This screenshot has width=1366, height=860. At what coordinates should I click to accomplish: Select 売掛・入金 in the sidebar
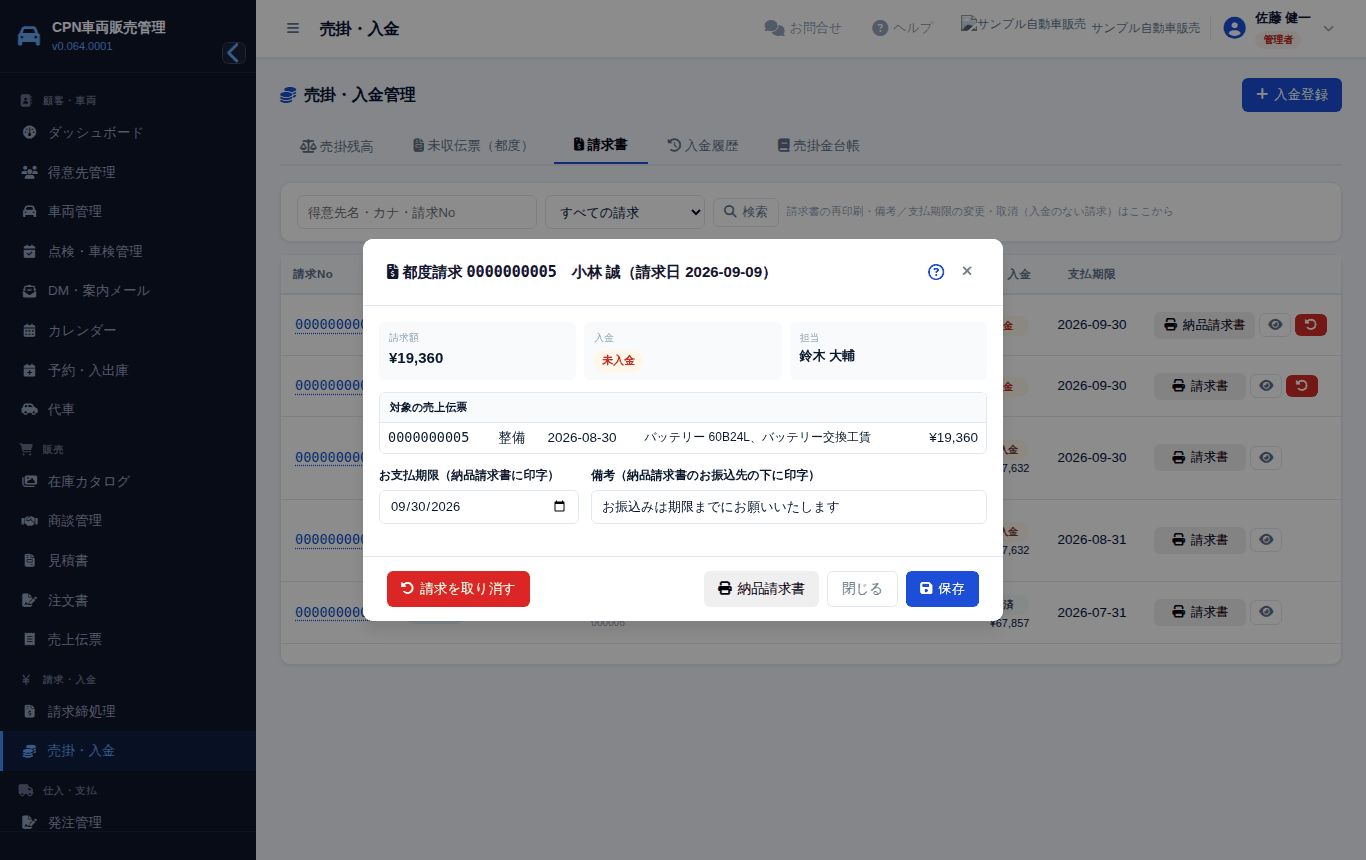click(x=128, y=750)
